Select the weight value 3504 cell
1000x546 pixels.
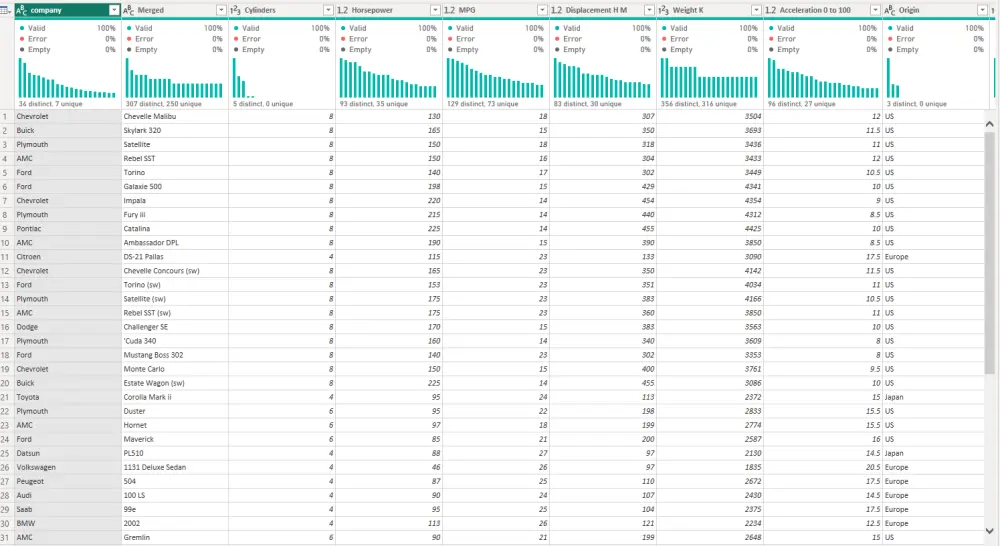710,116
